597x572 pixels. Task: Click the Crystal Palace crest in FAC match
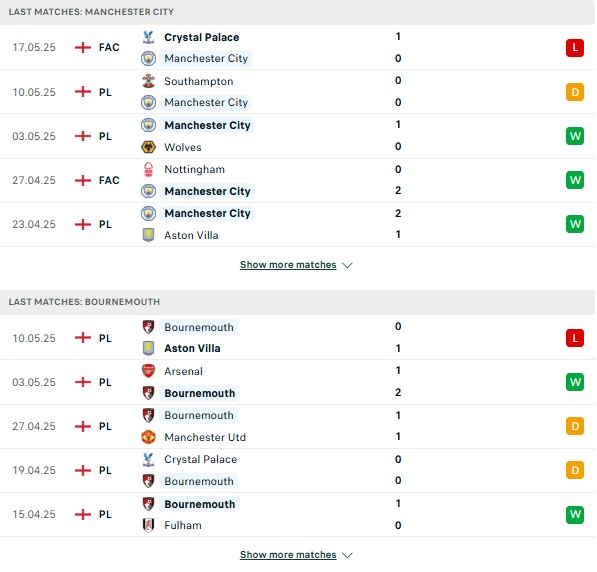pyautogui.click(x=148, y=37)
